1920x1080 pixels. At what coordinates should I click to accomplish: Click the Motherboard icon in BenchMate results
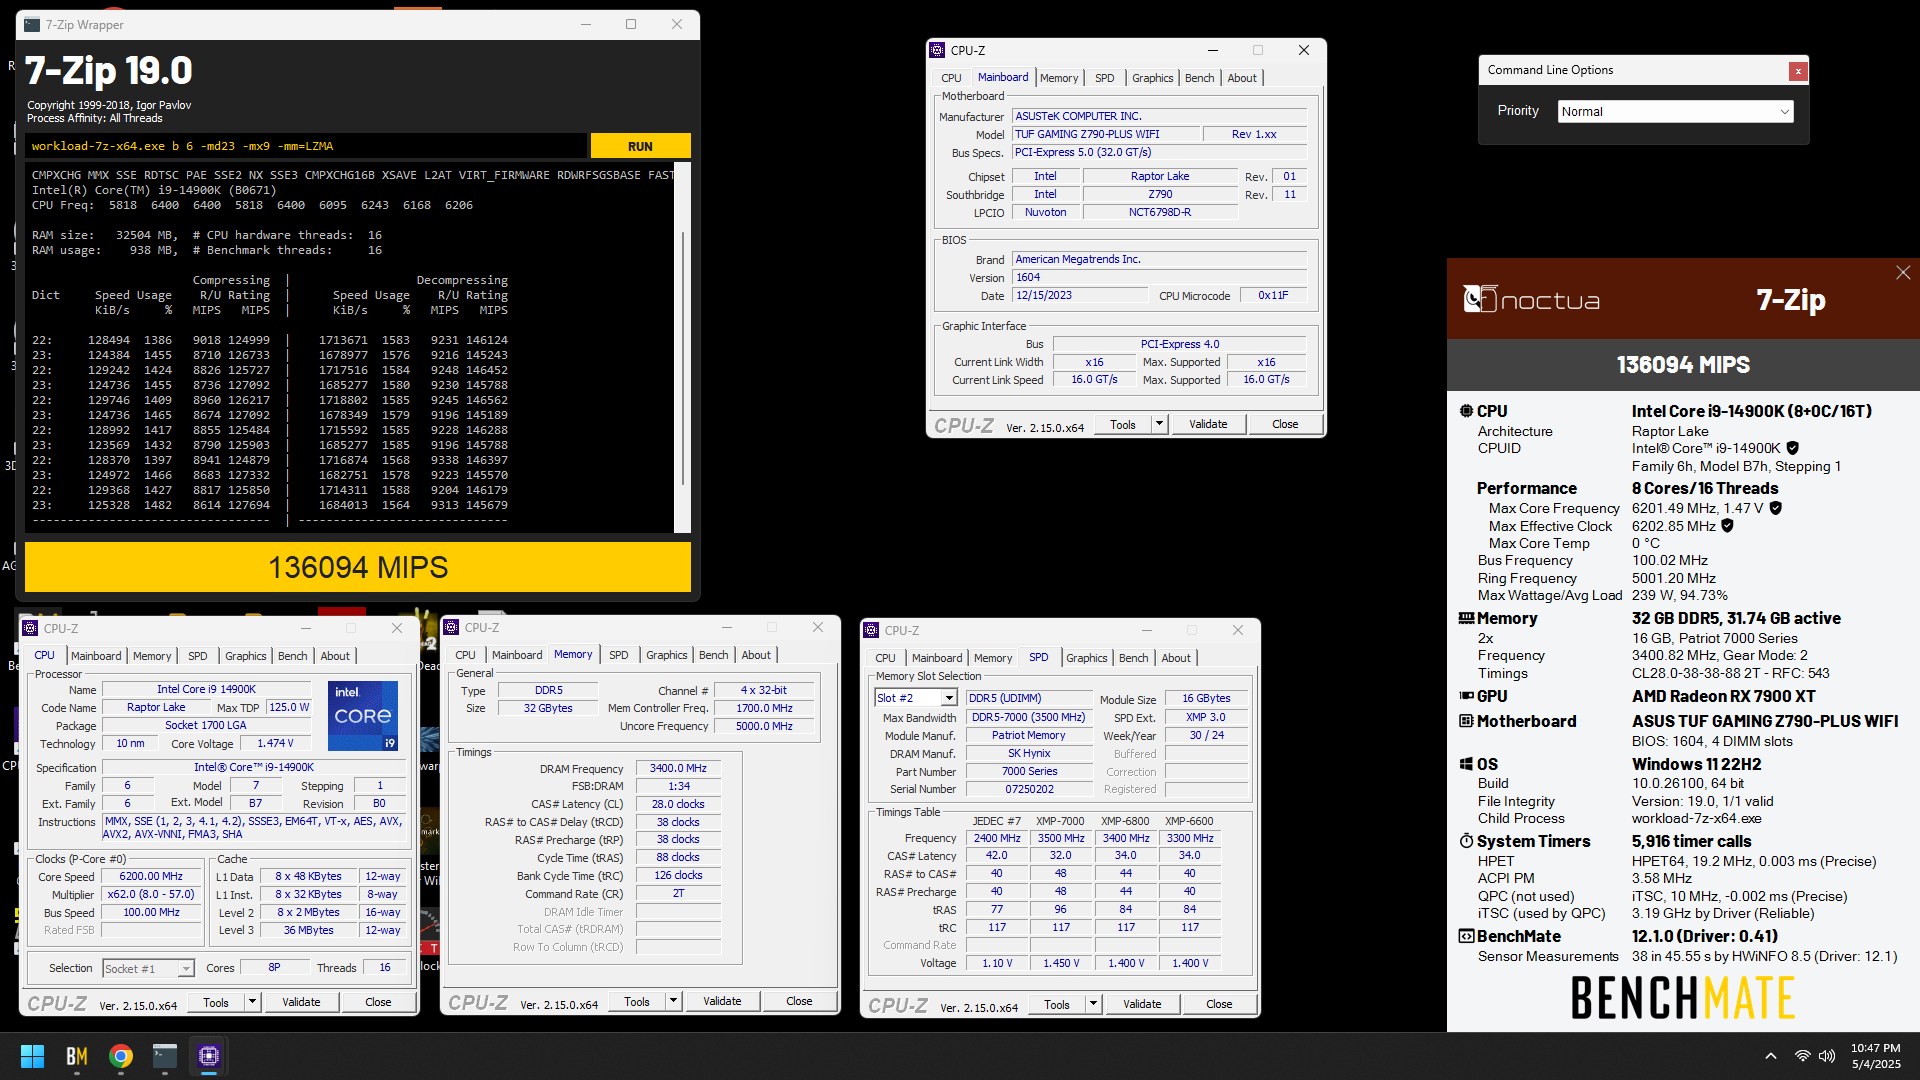pyautogui.click(x=1466, y=721)
